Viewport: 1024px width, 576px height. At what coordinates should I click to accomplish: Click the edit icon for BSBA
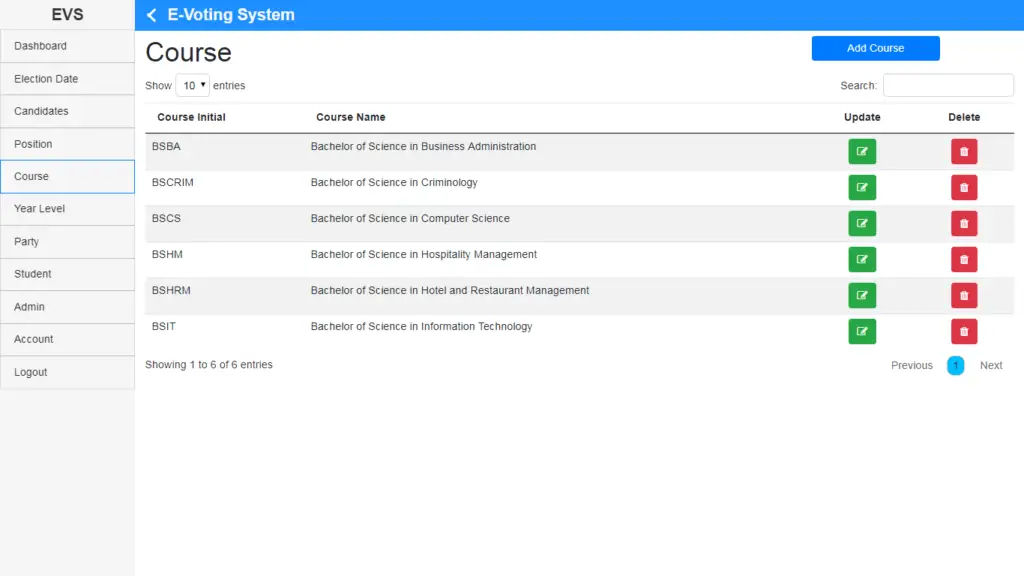click(x=862, y=151)
